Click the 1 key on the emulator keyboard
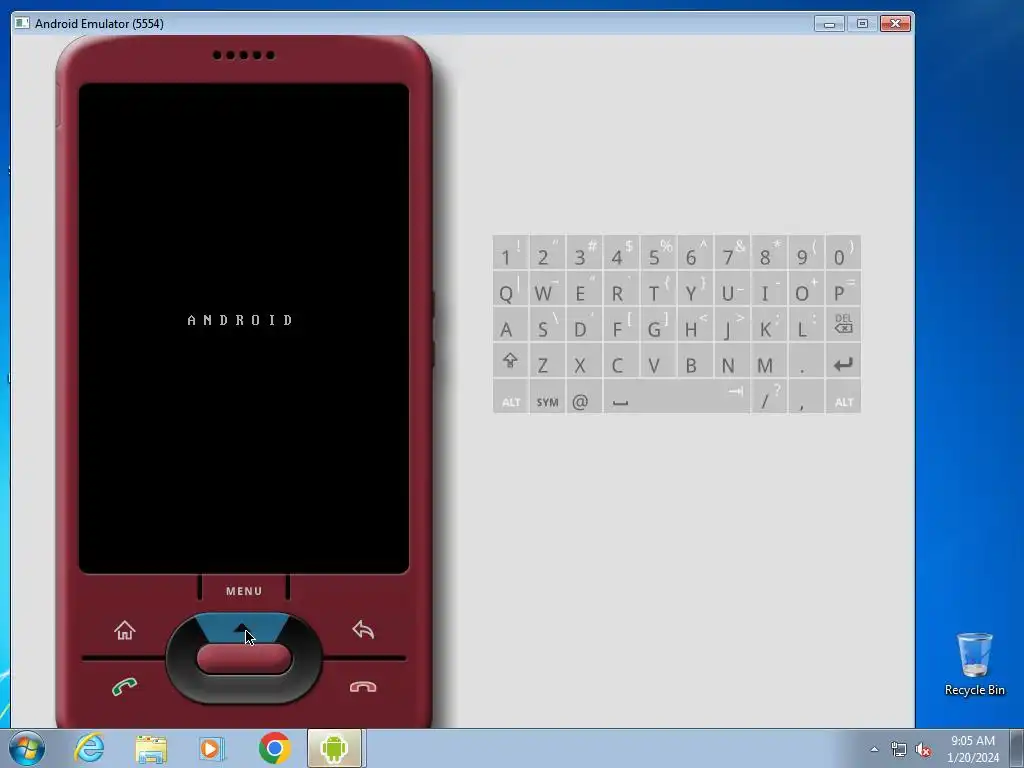Image resolution: width=1024 pixels, height=768 pixels. tap(511, 253)
